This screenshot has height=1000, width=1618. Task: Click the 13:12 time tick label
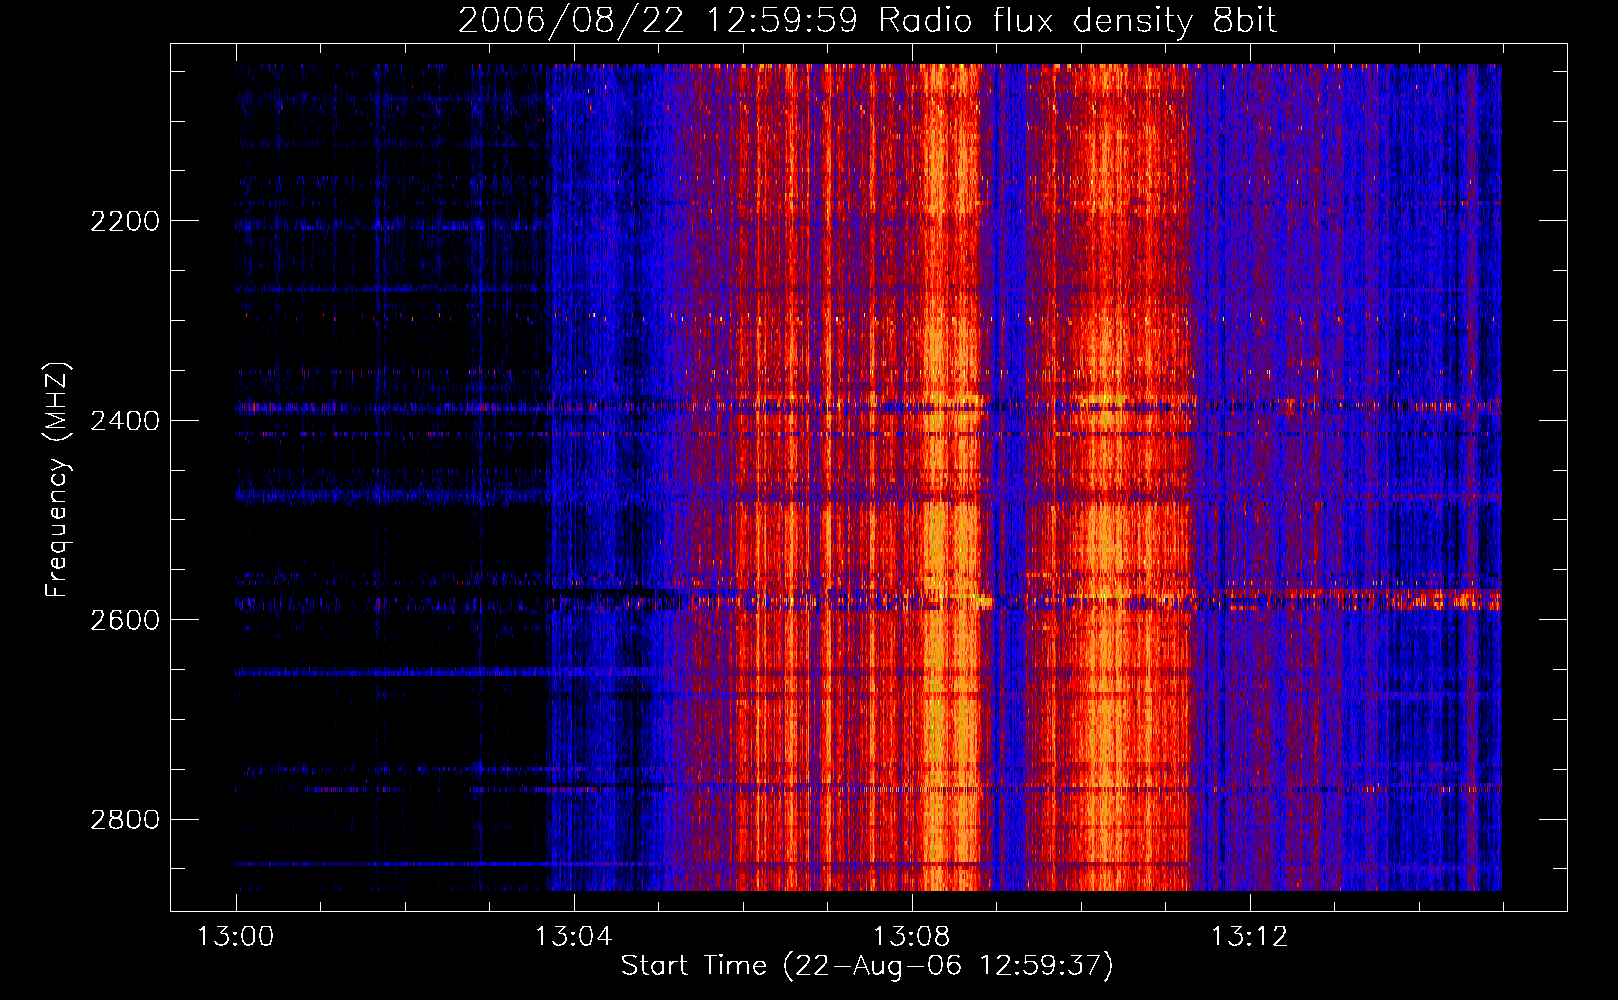click(1249, 937)
